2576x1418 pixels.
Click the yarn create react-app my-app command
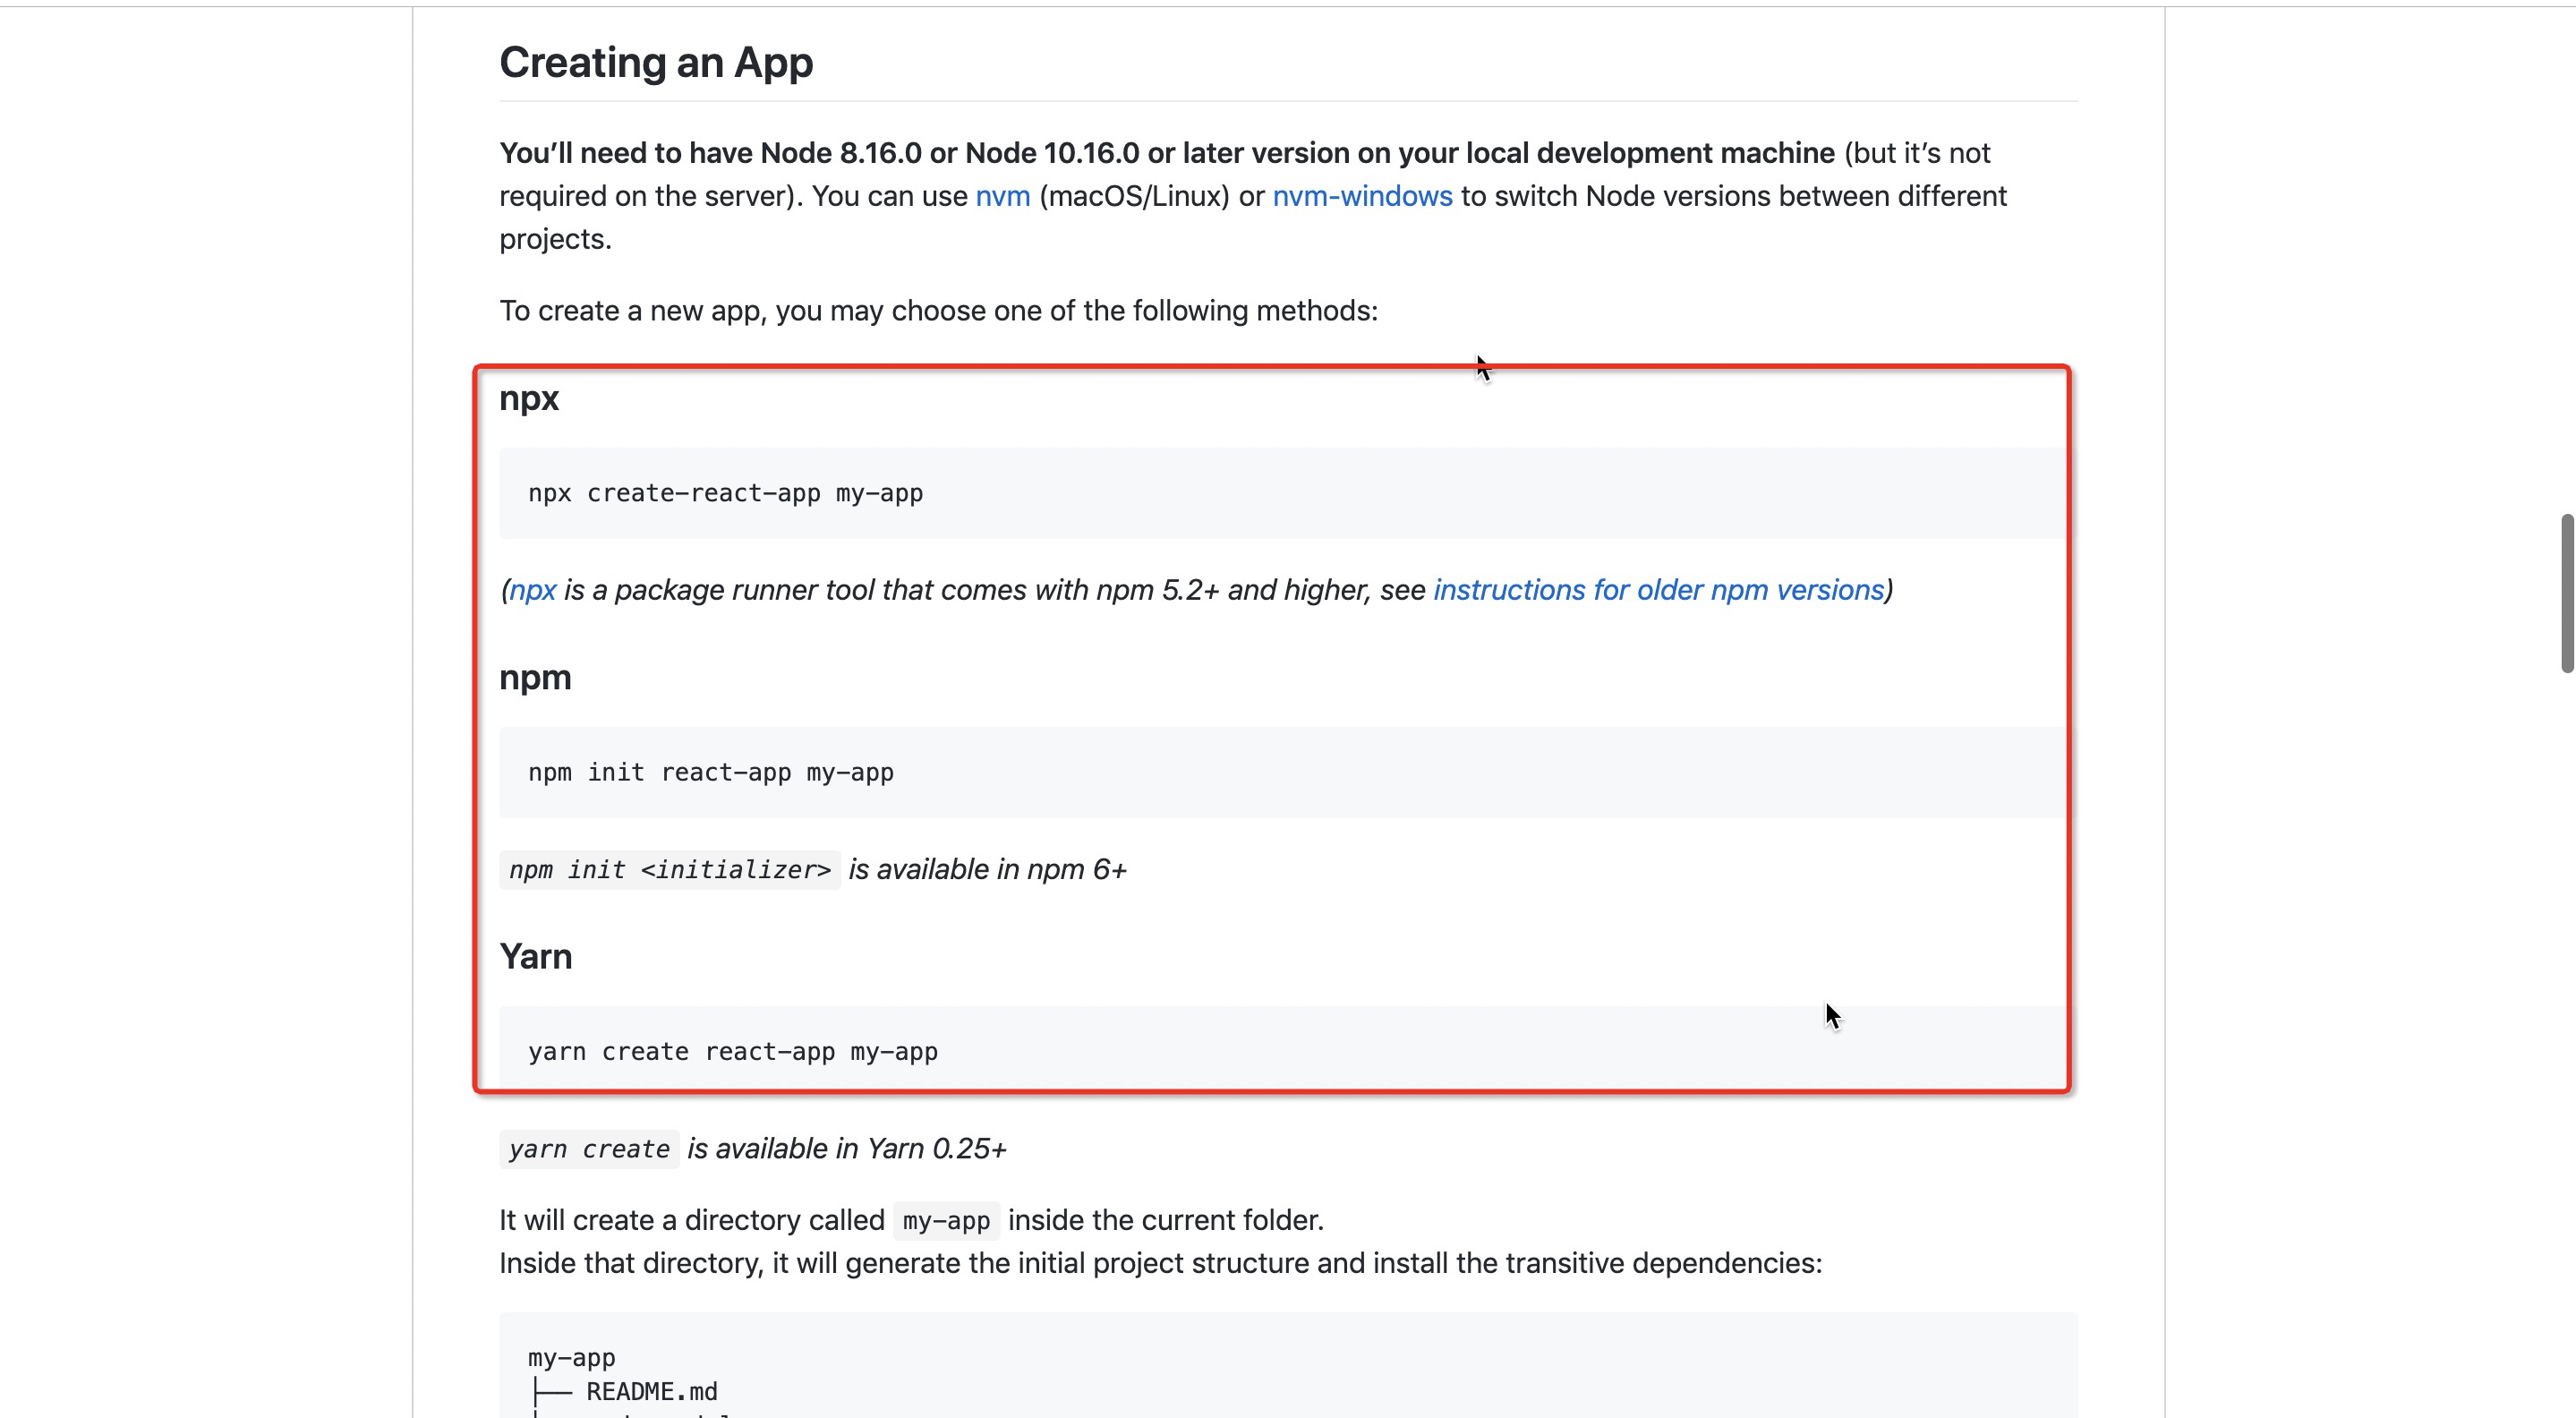[x=732, y=1051]
